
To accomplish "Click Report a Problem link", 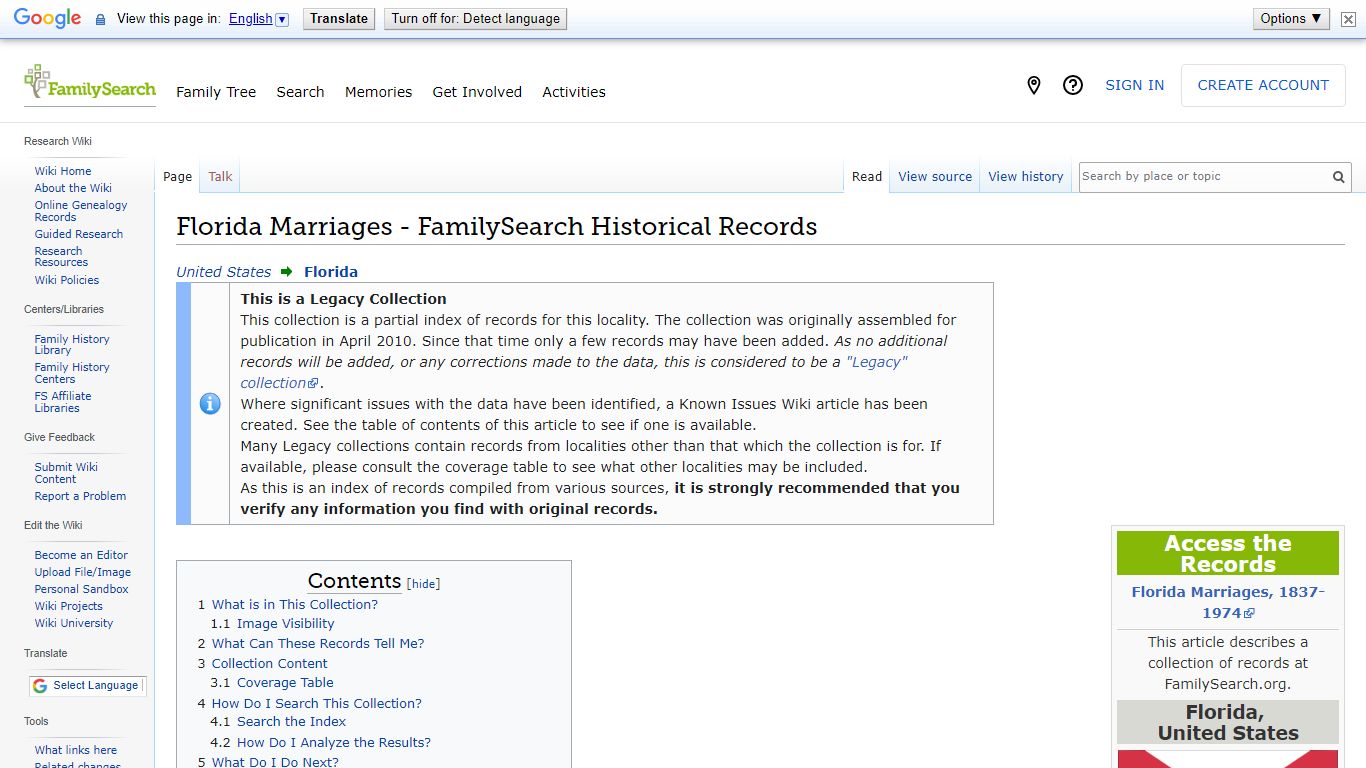I will (80, 496).
